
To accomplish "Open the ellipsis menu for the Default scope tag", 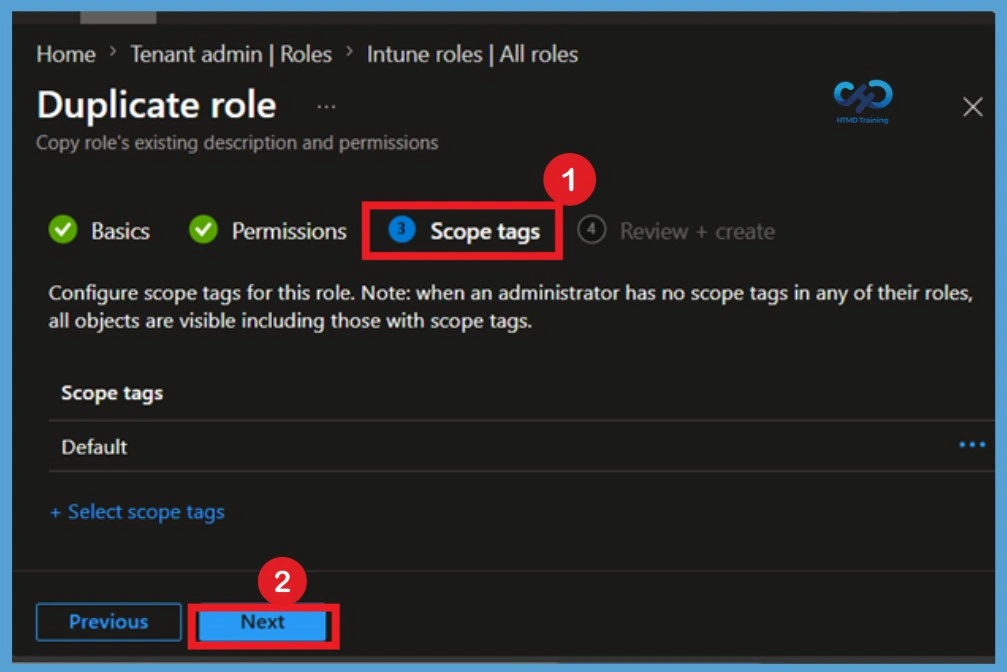I will (x=972, y=445).
